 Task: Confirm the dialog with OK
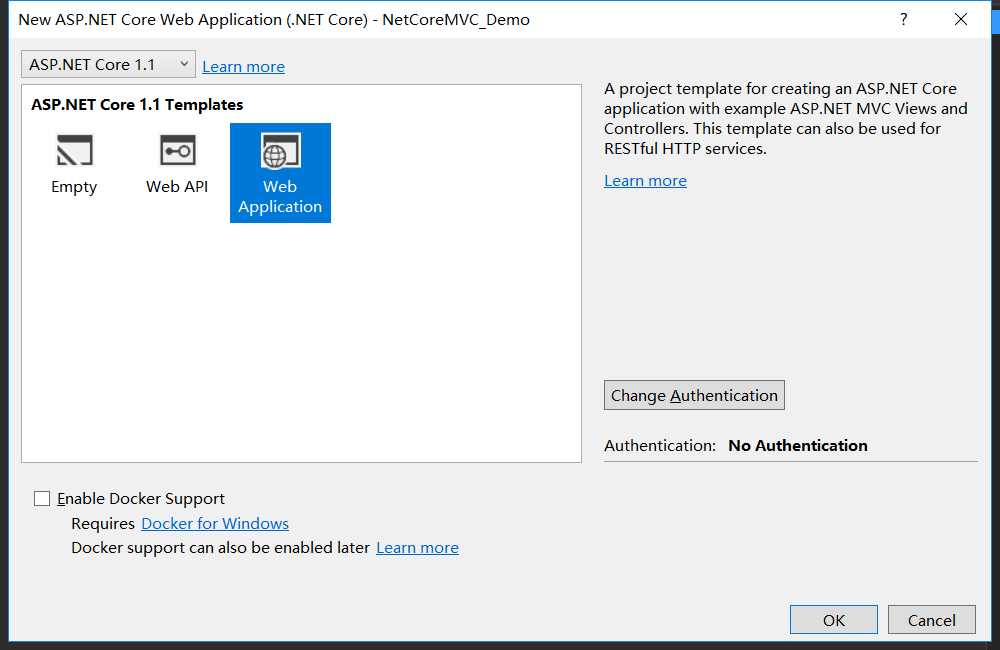click(x=833, y=620)
